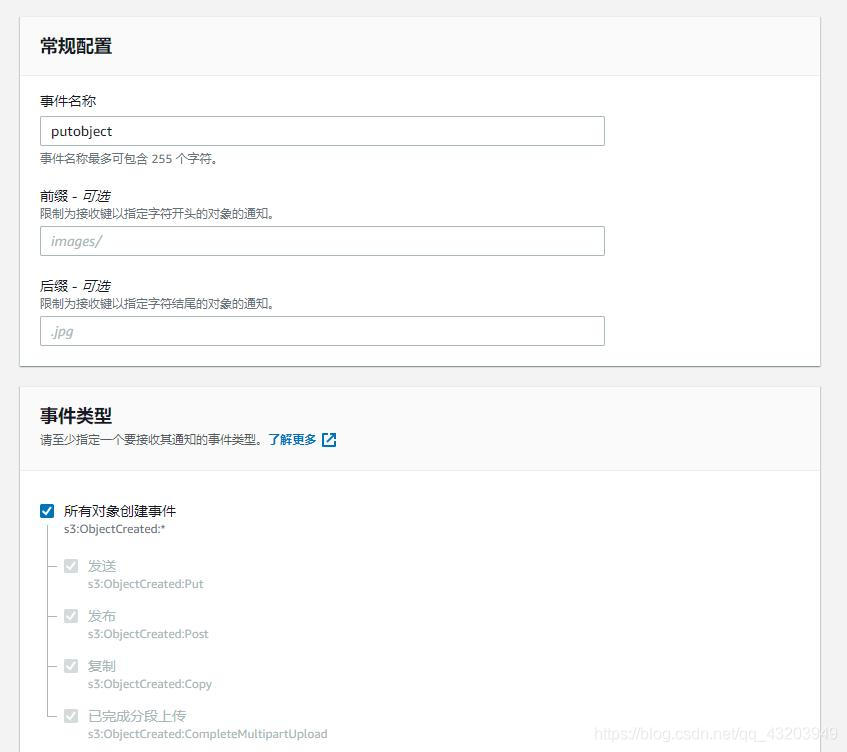Toggle the 发布 s3:ObjectCreated:Post checkbox
The width and height of the screenshot is (847, 752).
coord(71,615)
